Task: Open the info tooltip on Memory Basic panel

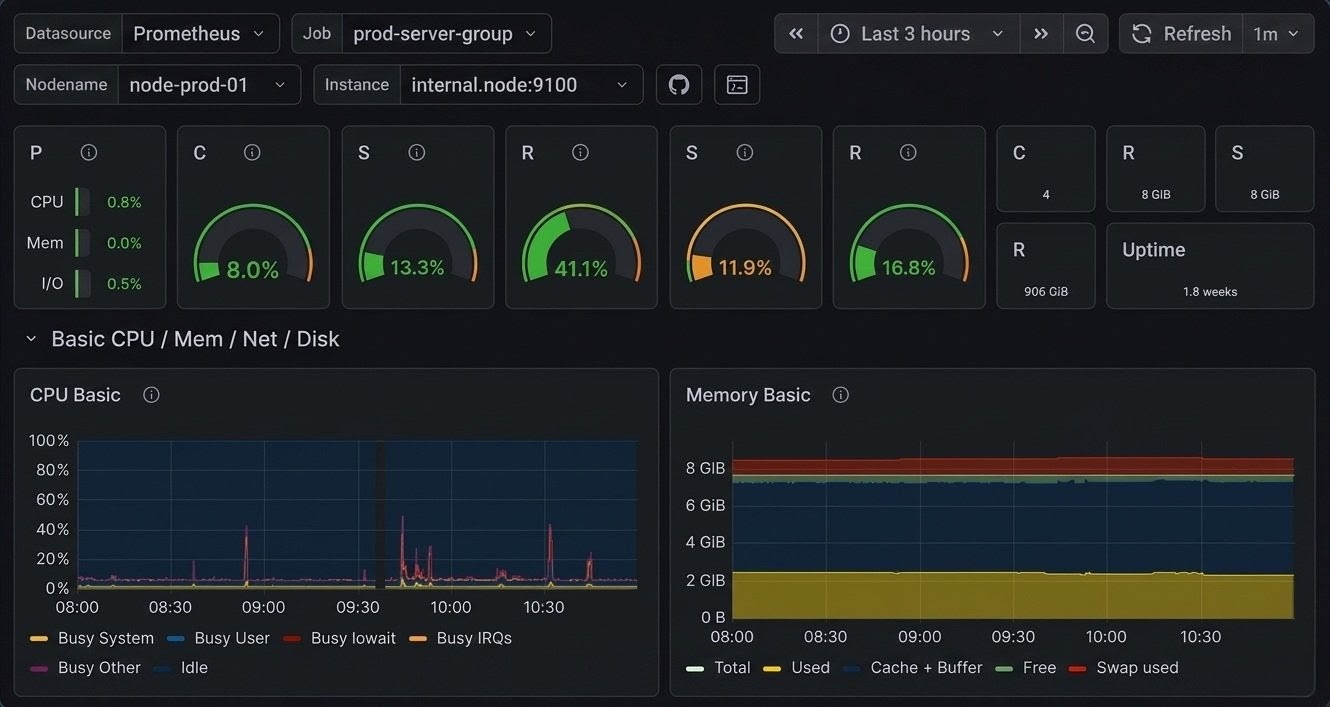Action: pyautogui.click(x=840, y=394)
